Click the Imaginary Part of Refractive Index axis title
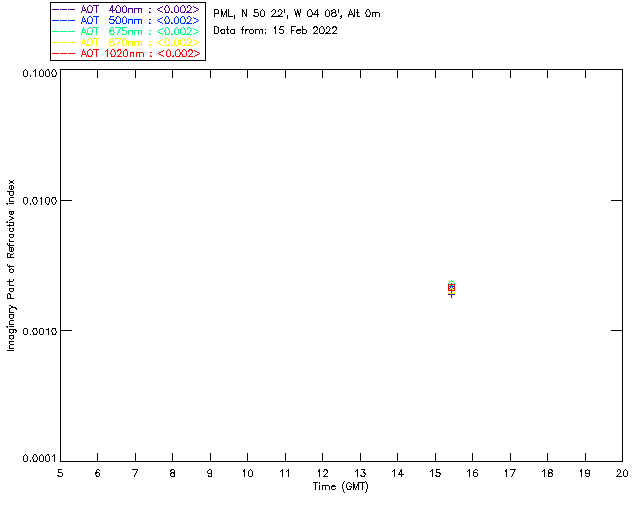Viewport: 640px width, 512px height. (x=11, y=265)
